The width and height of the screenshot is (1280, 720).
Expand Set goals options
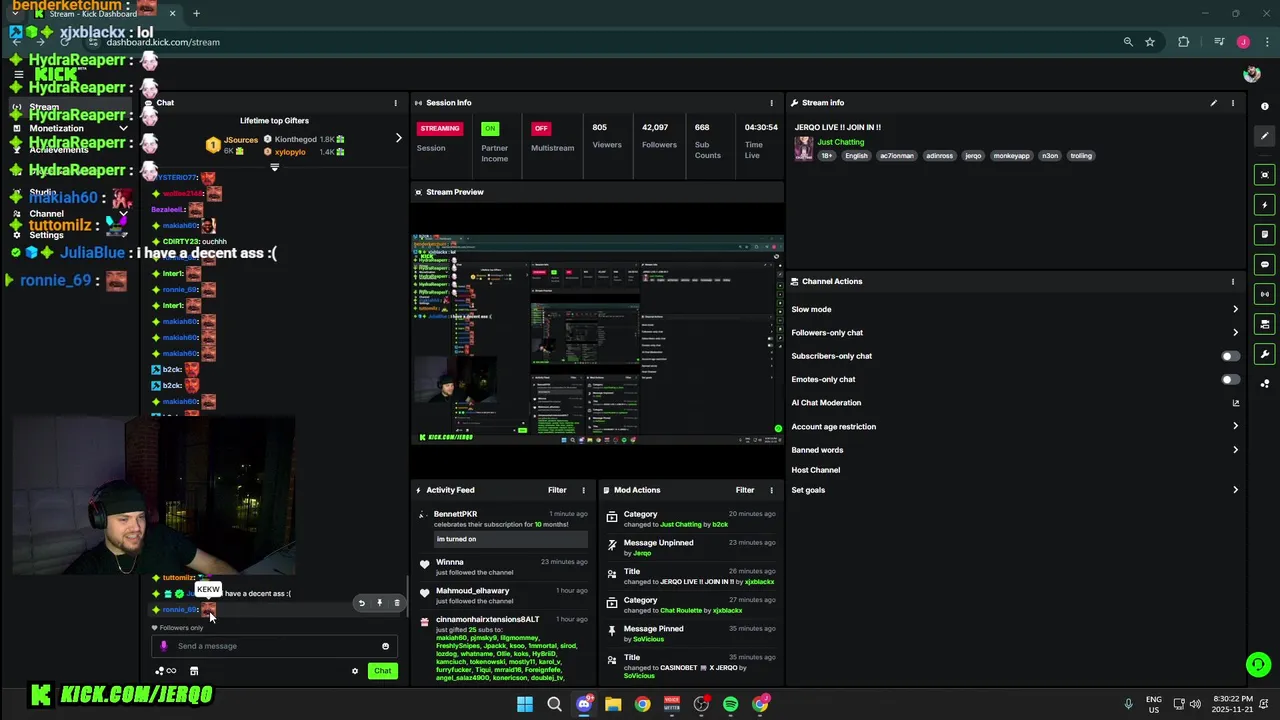coord(1235,490)
